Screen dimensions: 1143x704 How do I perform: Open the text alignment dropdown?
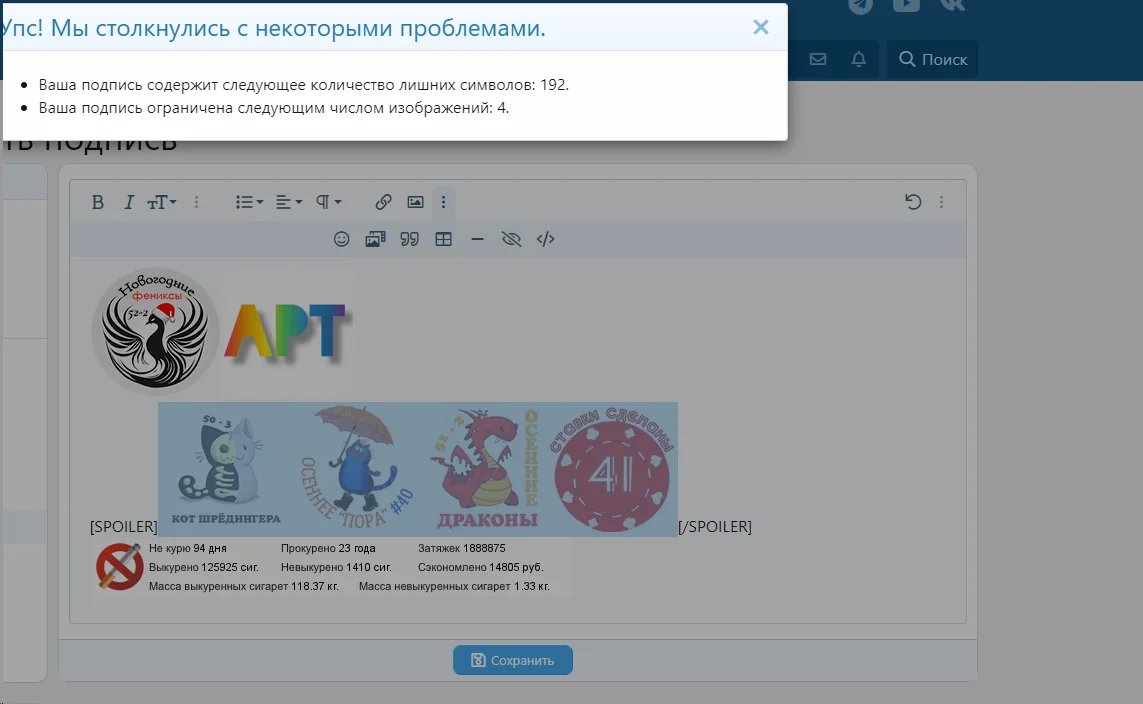[x=287, y=202]
